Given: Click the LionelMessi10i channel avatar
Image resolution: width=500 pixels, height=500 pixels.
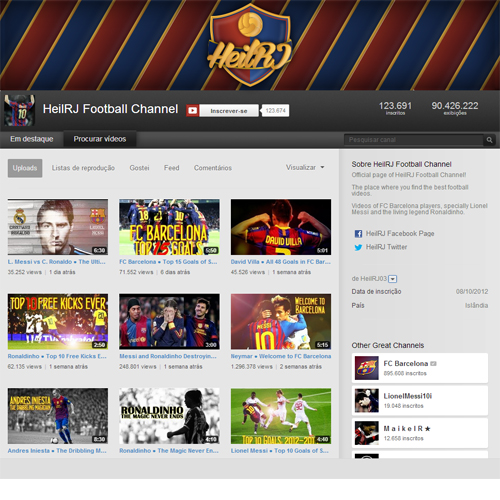Looking at the screenshot, I should (x=366, y=400).
